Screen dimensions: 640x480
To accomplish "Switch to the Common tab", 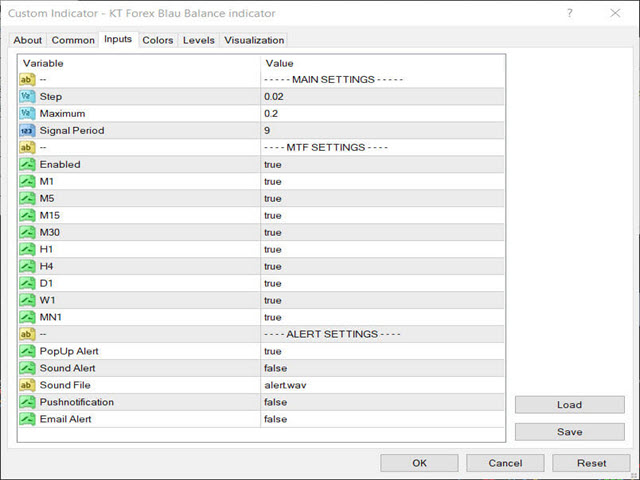I will (x=73, y=40).
